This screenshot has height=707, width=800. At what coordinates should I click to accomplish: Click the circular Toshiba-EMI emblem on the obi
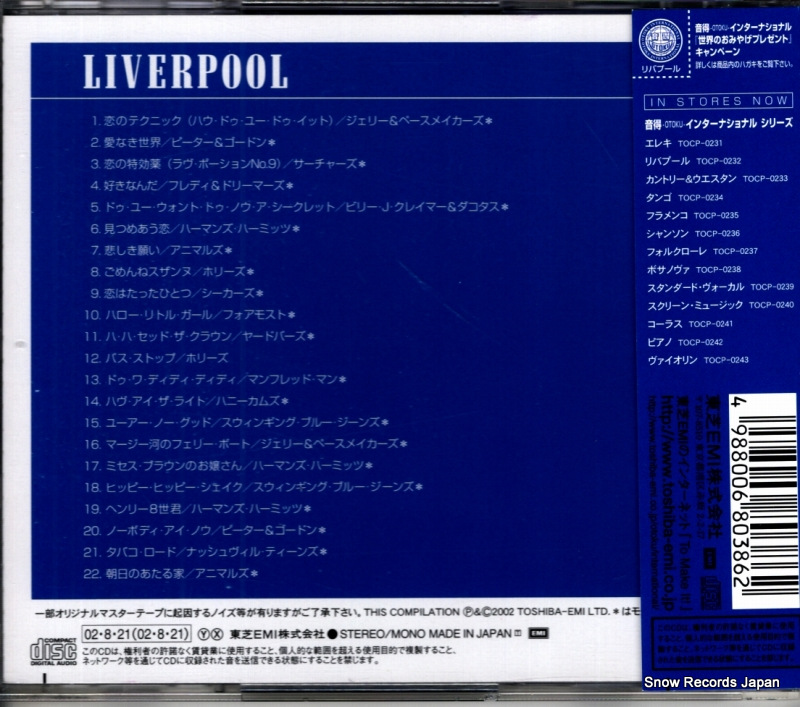pos(660,42)
